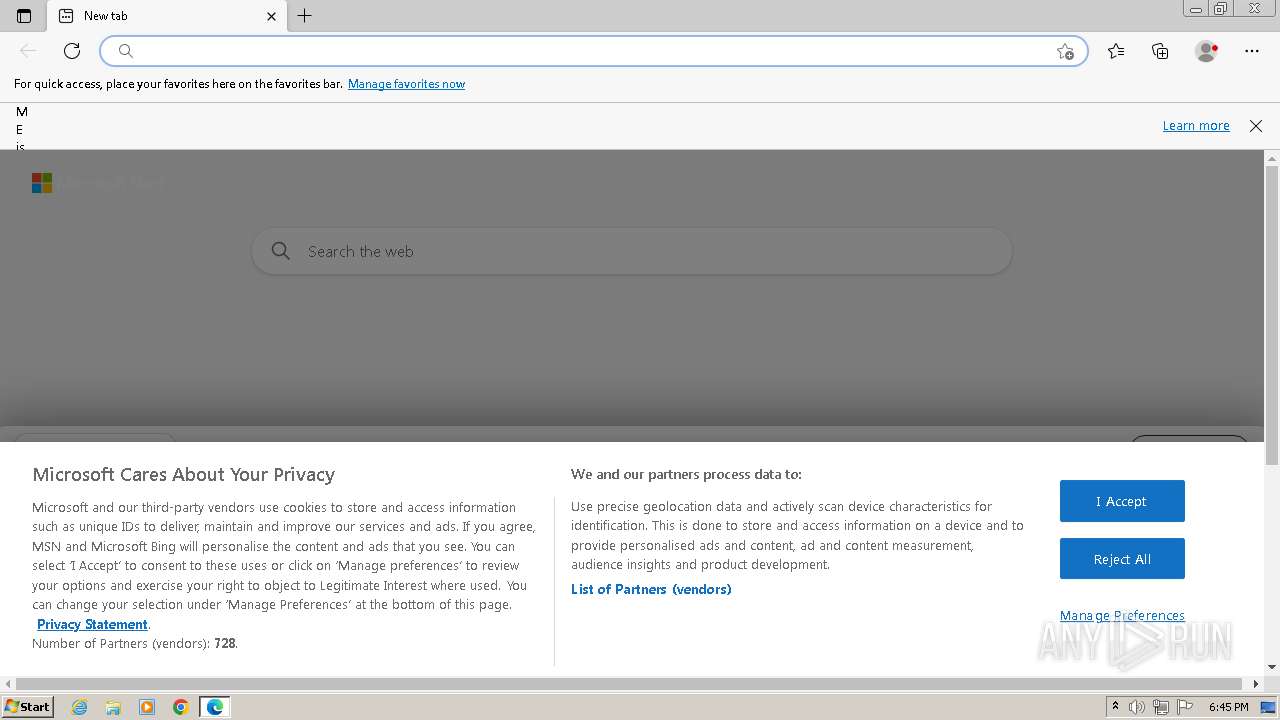The image size is (1280, 720).
Task: Open File Explorer from taskbar
Action: 113,707
